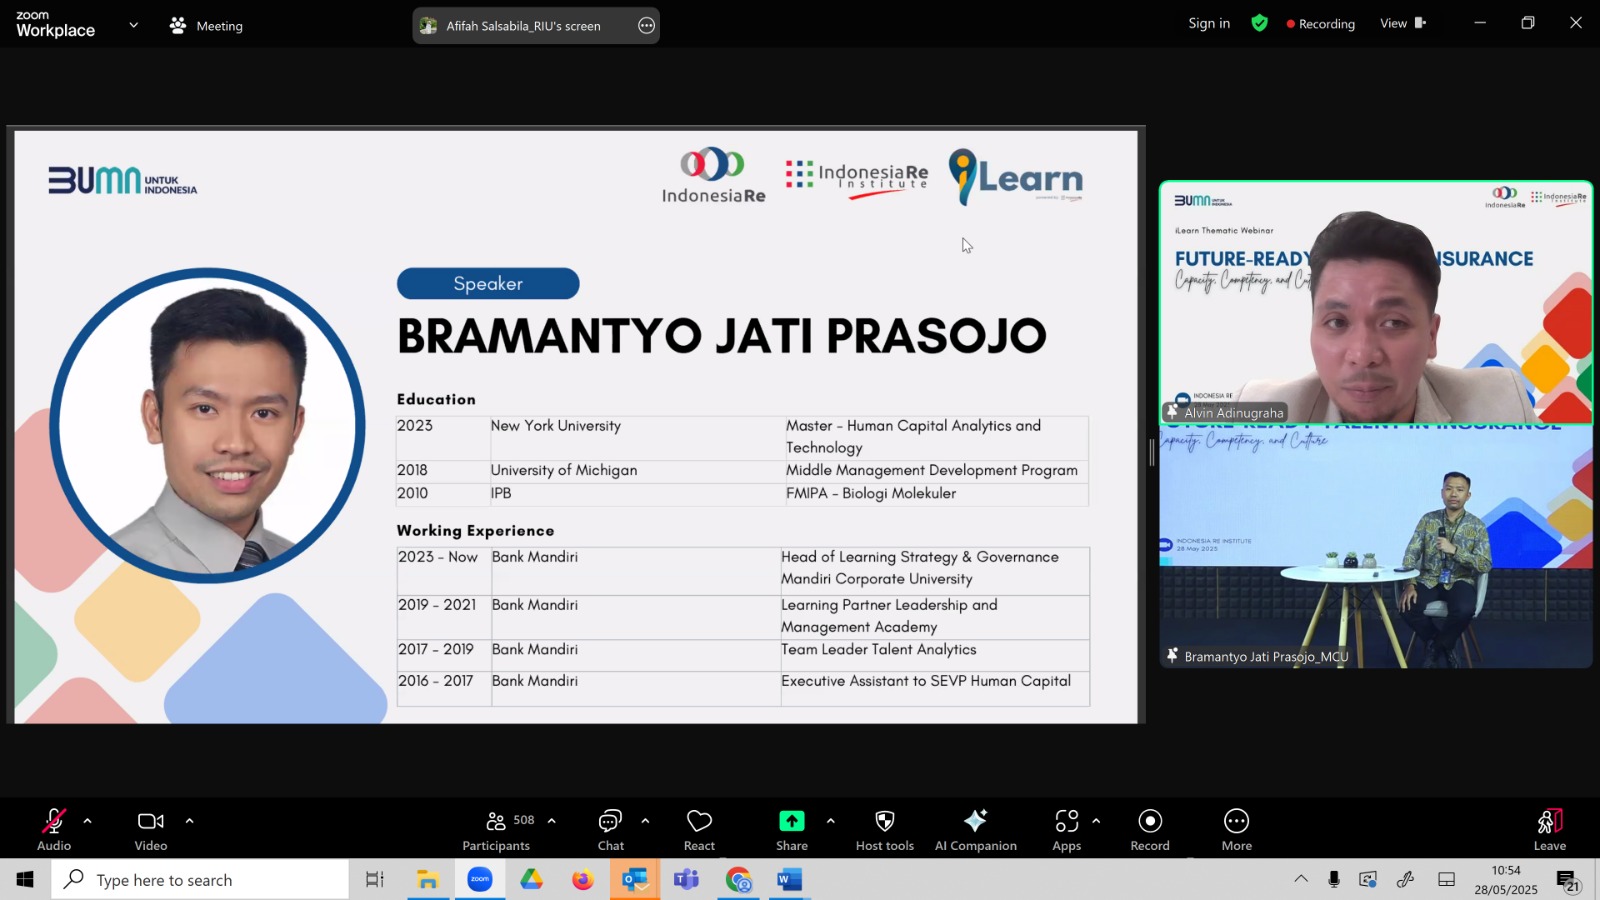
Task: Click the panel divider handle beside shared screen
Action: pos(1152,452)
